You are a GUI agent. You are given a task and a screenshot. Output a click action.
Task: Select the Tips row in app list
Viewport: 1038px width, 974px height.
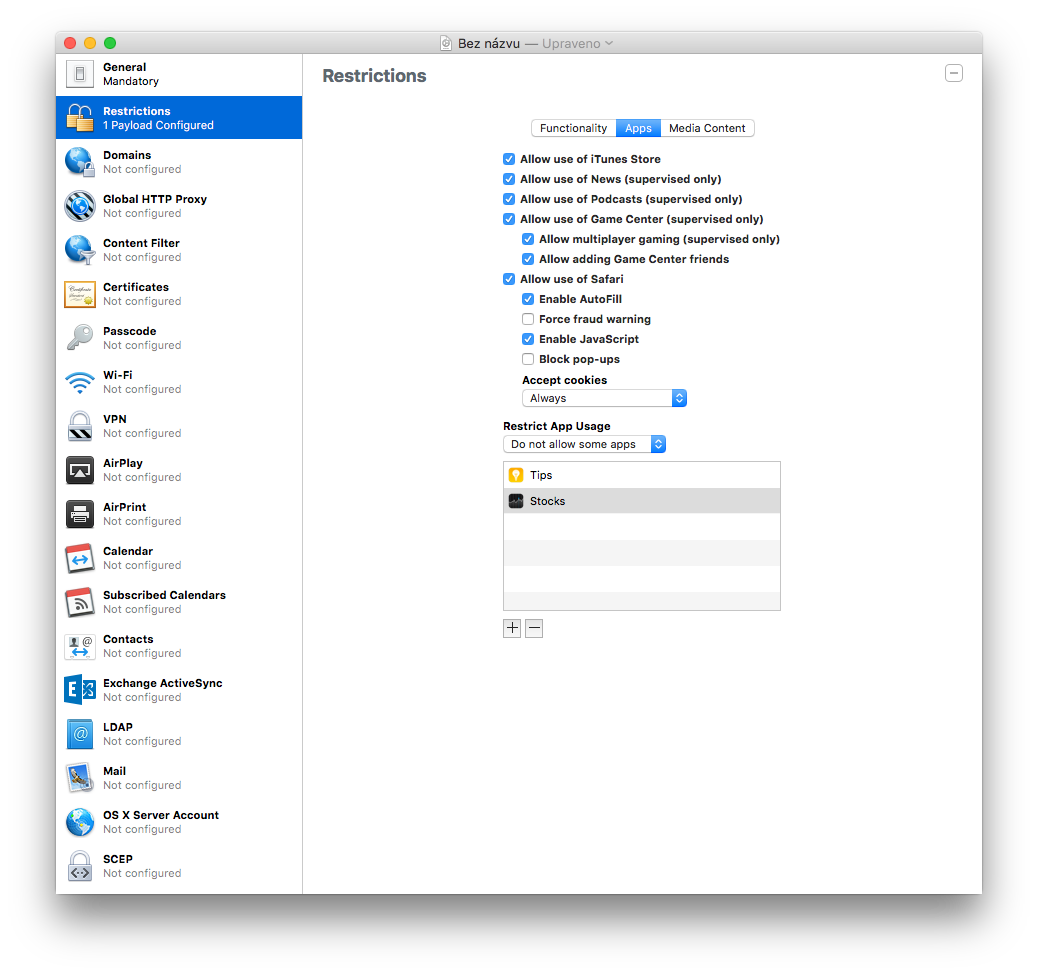point(641,475)
